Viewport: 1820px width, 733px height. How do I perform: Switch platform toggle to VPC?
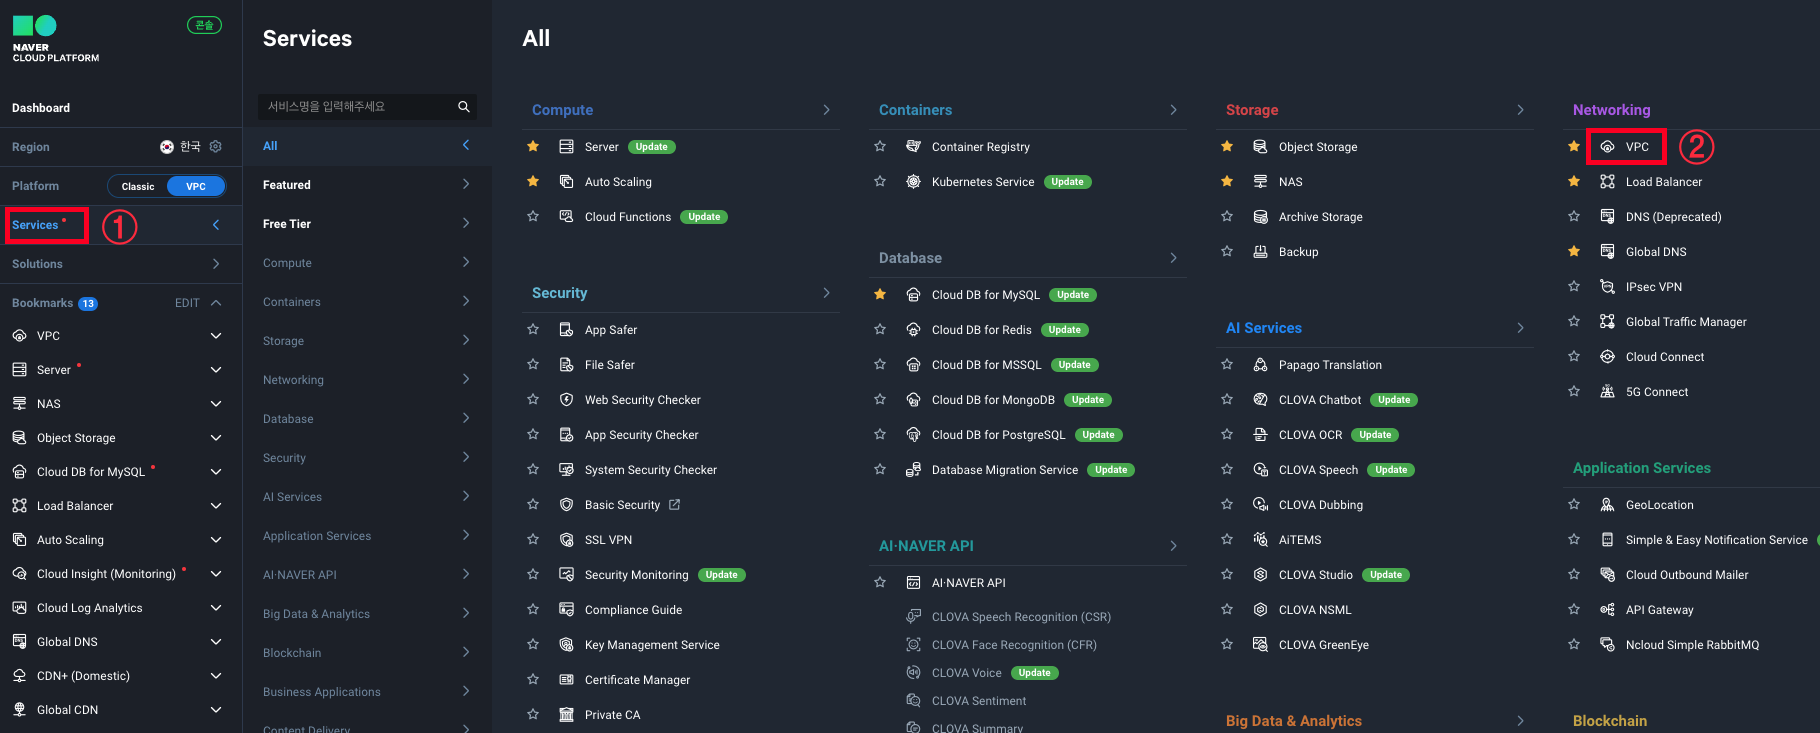tap(196, 187)
